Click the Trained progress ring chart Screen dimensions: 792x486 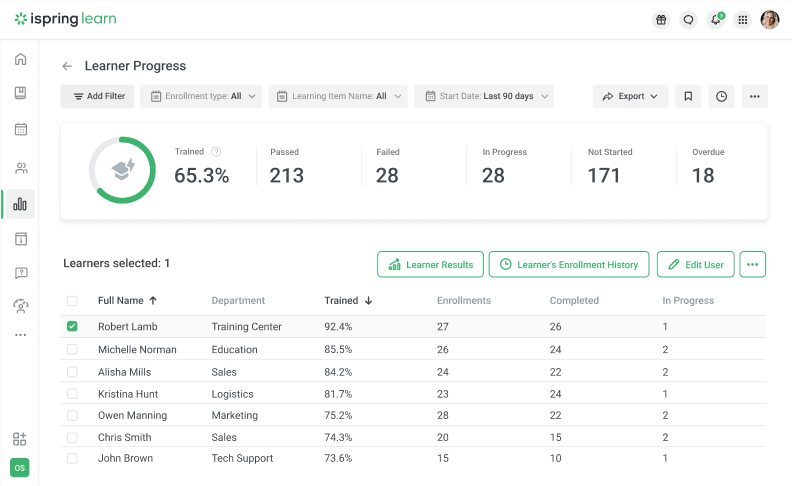pos(122,170)
